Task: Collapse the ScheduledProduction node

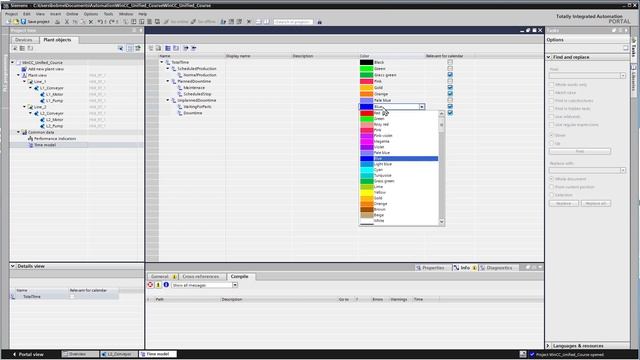Action: 168,69
